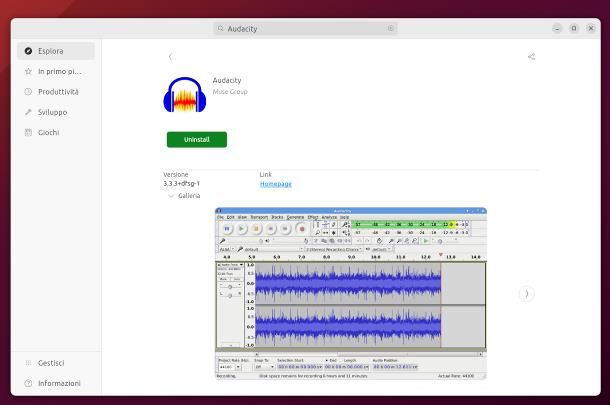Click the Versione label
Image resolution: width=610 pixels, height=405 pixels.
[175, 175]
